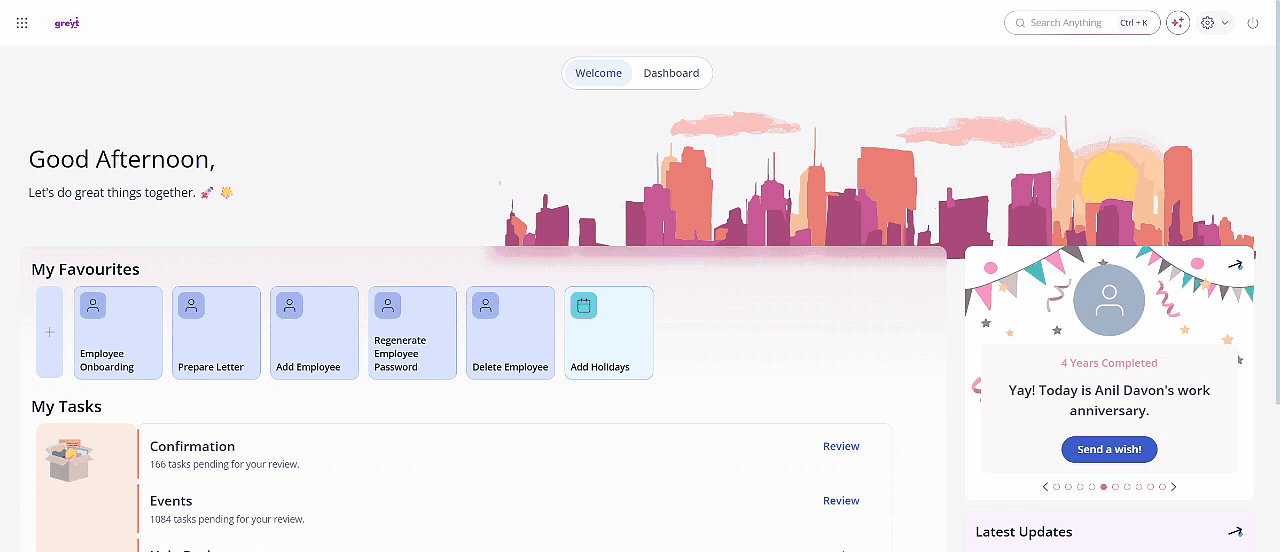Click the Prepare Letter person icon
Screen dimensions: 1280x552
click(191, 306)
